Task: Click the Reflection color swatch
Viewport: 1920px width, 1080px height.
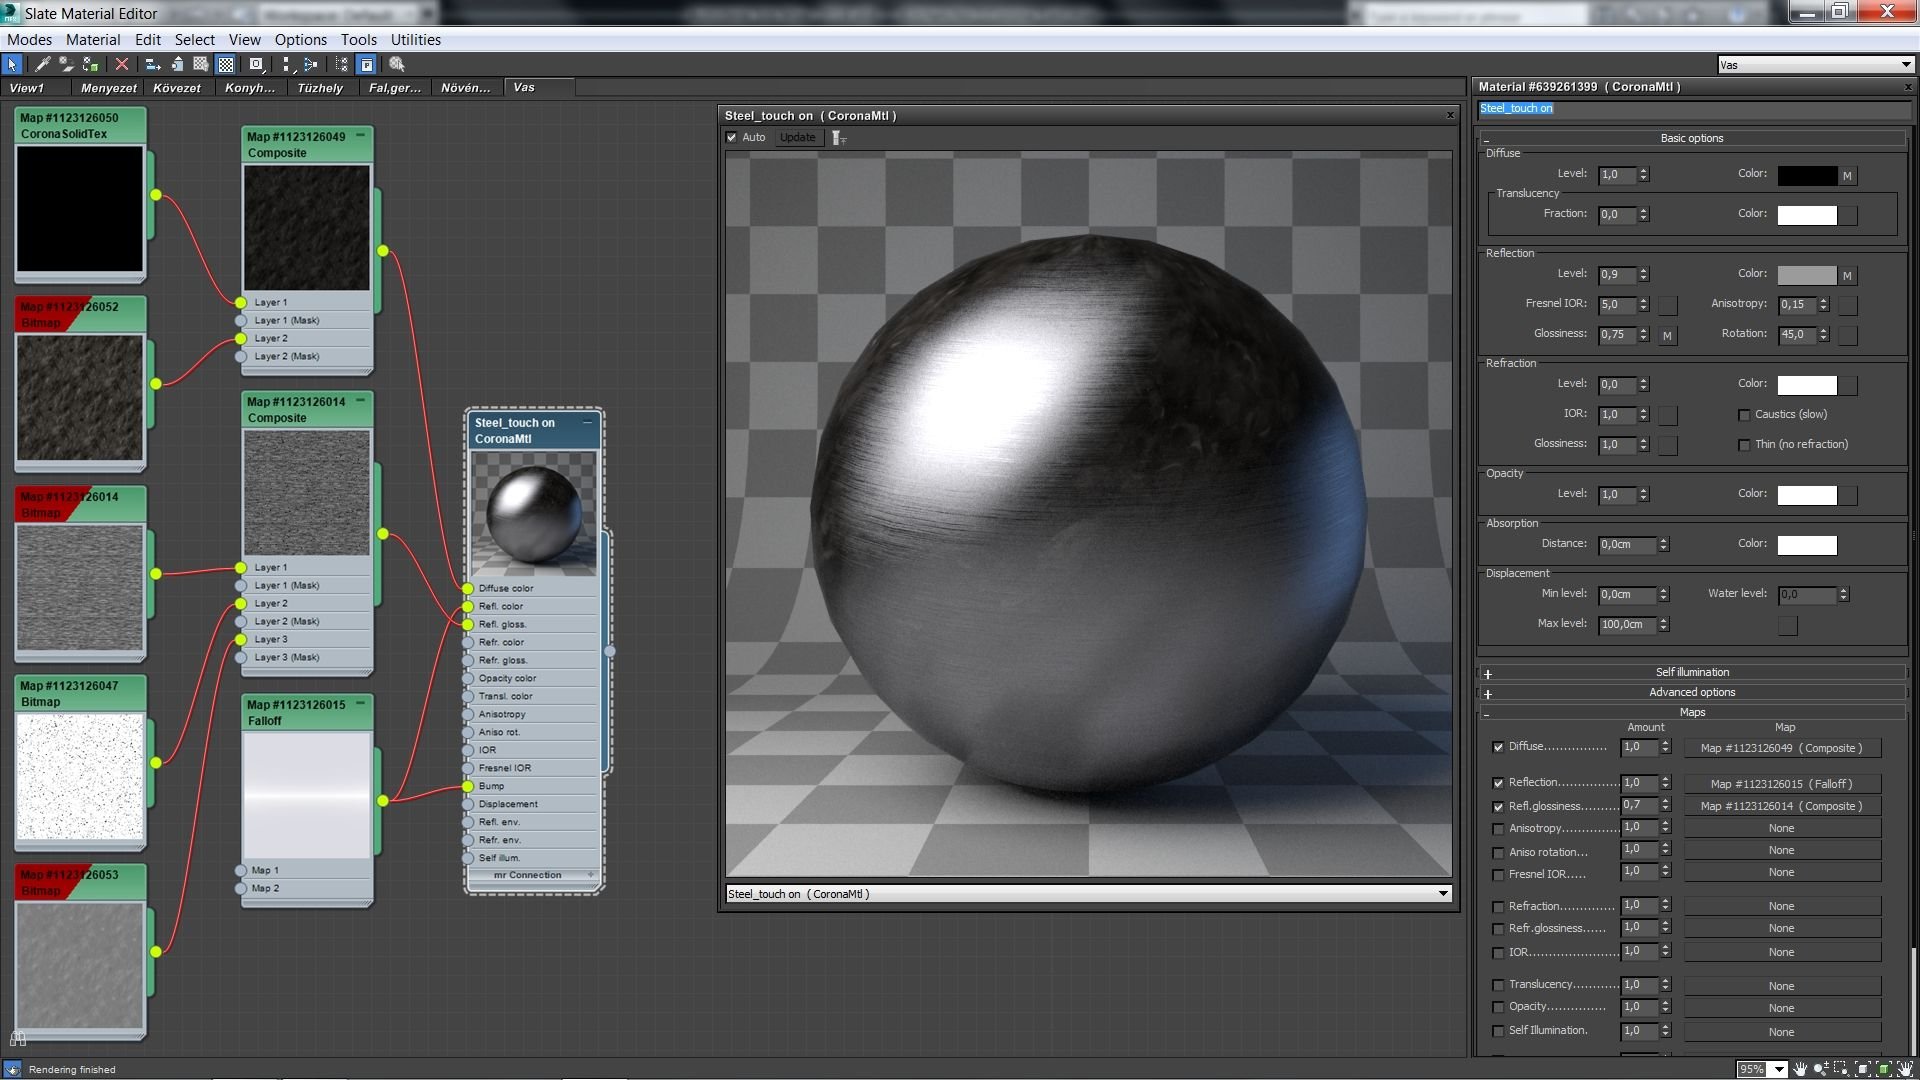Action: [1806, 275]
